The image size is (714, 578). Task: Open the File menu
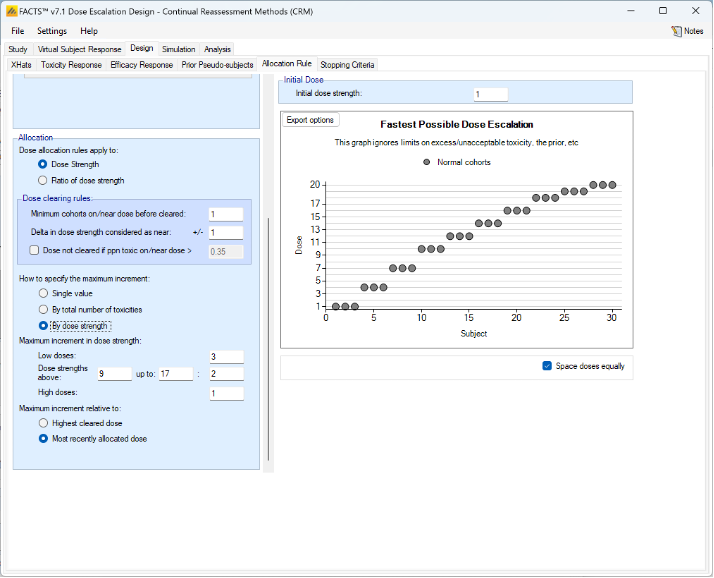point(18,31)
